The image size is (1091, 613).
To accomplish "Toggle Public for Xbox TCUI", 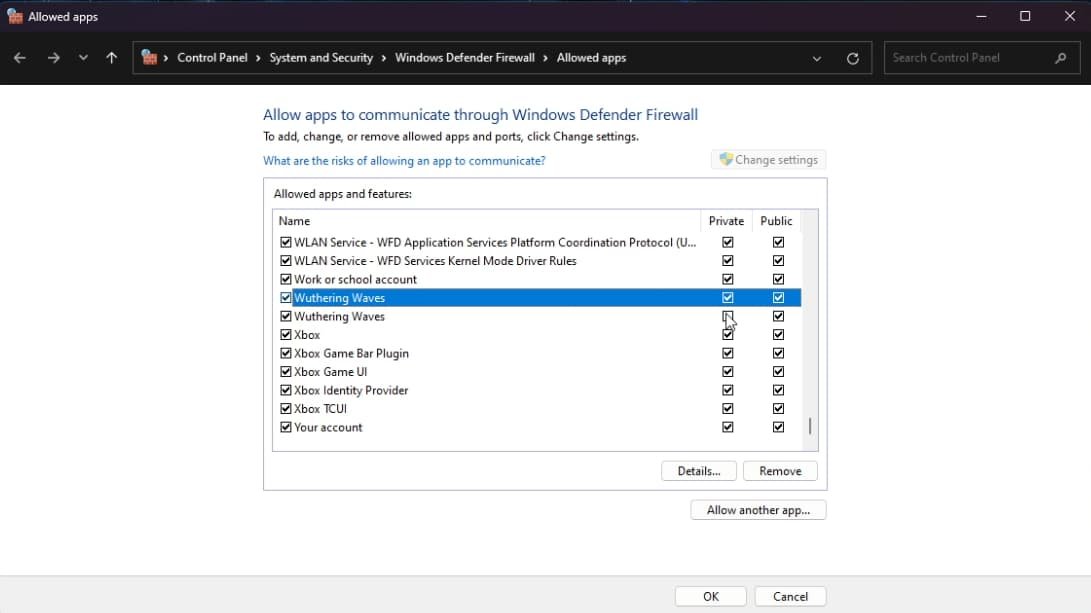I will (x=778, y=408).
